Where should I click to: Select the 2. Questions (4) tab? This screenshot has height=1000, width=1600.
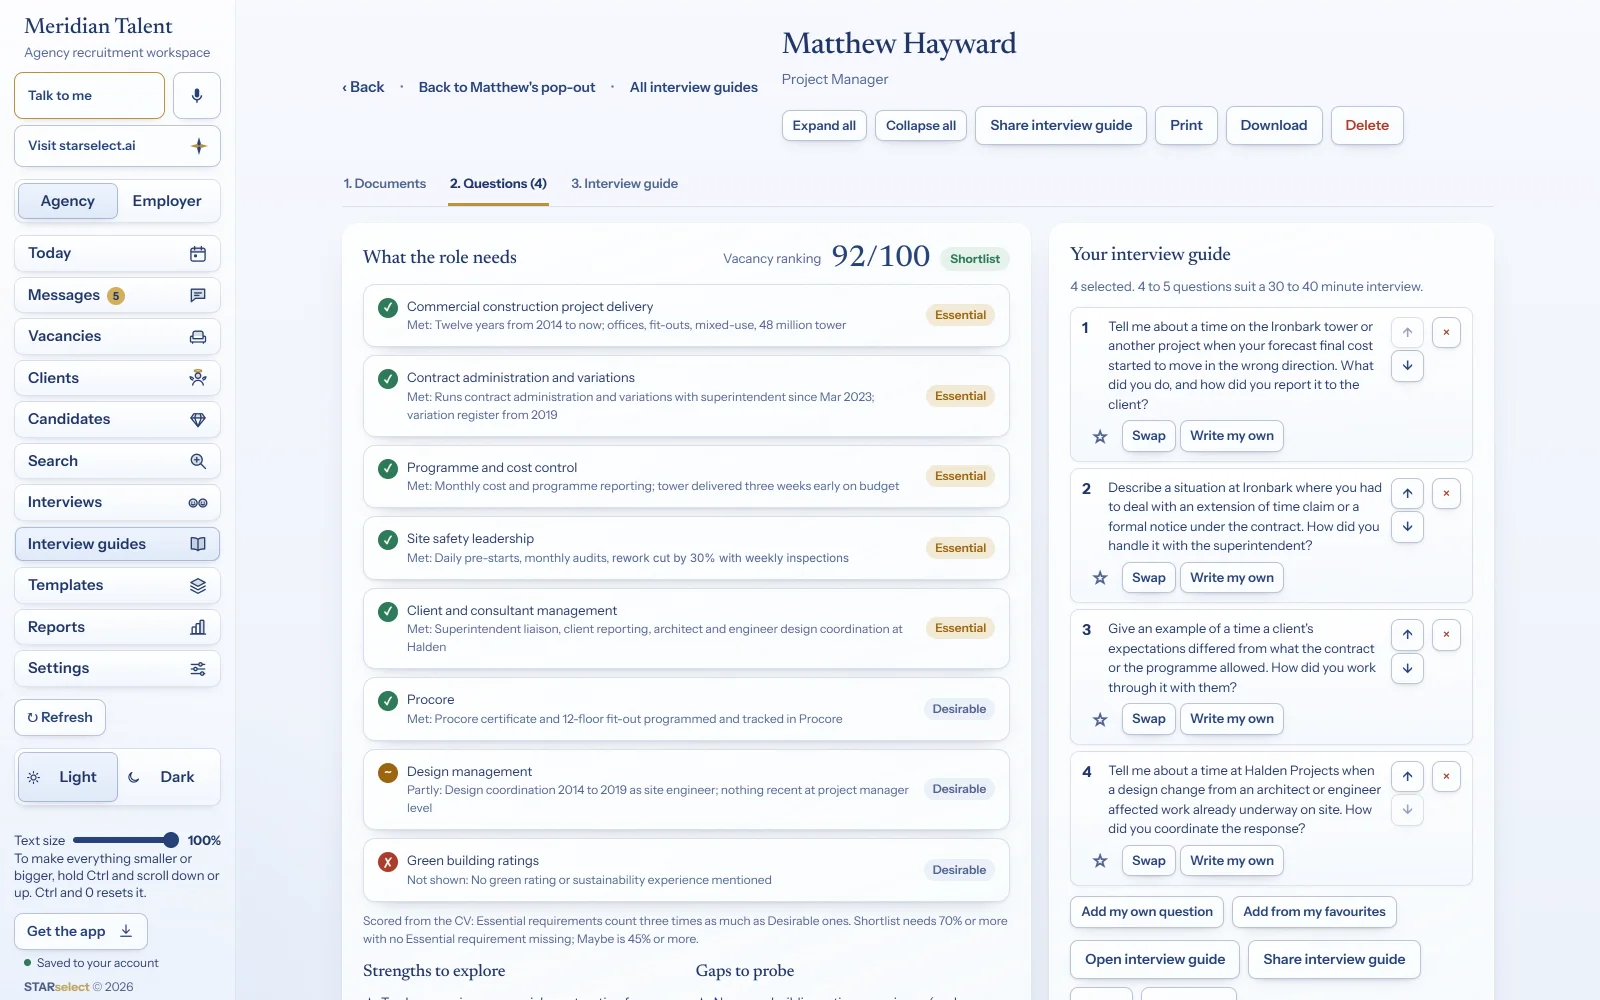click(x=498, y=184)
